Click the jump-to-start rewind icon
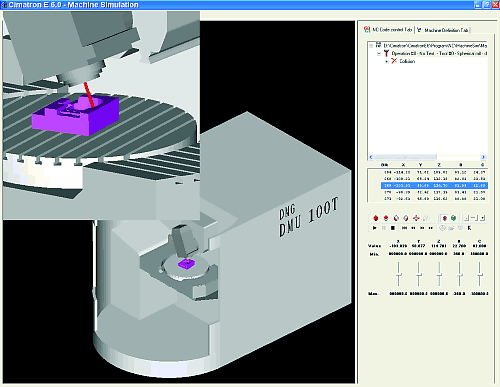500x387 pixels. point(404,228)
